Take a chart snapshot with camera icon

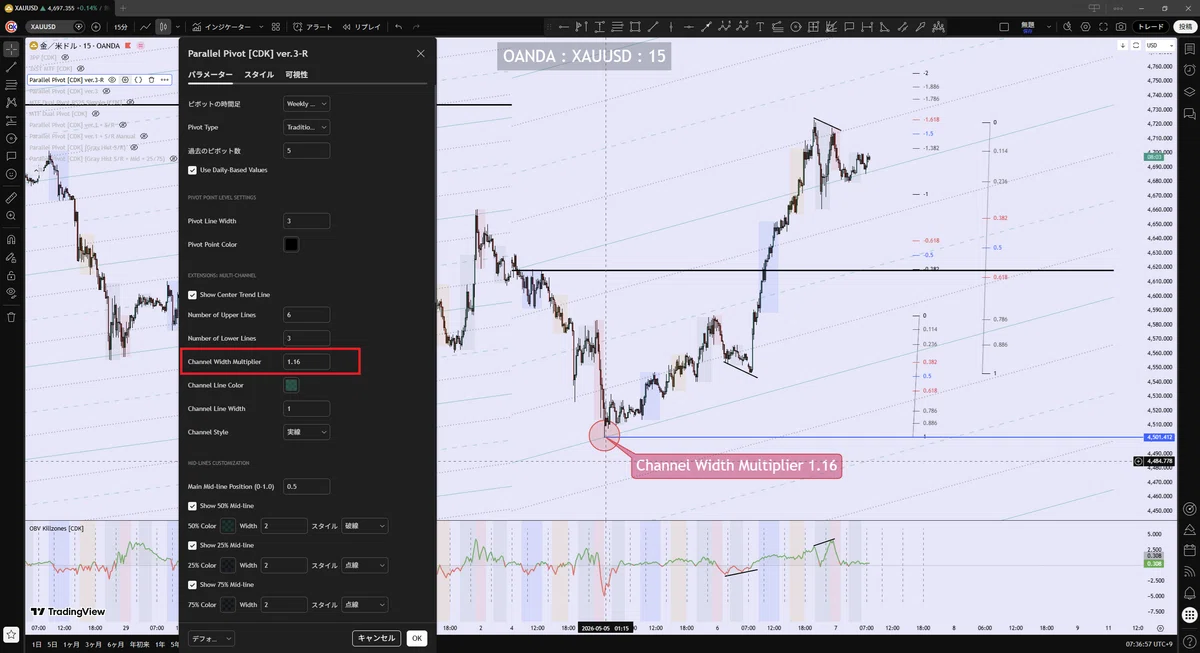pyautogui.click(x=1121, y=27)
